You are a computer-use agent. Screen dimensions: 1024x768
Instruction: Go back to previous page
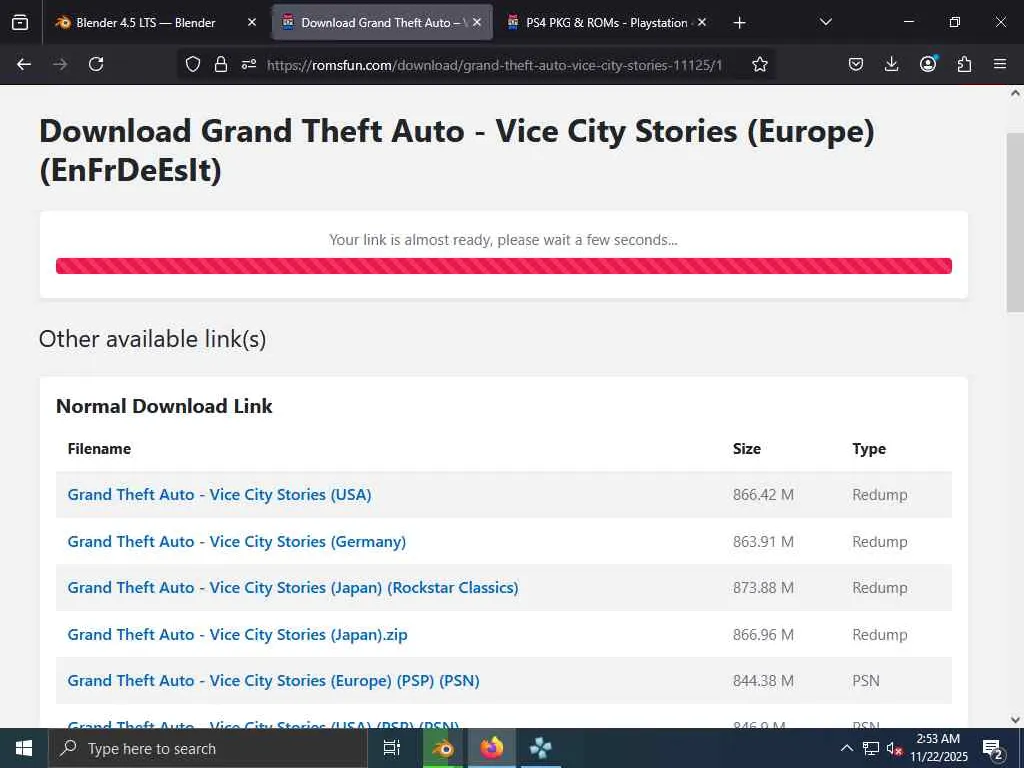[x=24, y=64]
